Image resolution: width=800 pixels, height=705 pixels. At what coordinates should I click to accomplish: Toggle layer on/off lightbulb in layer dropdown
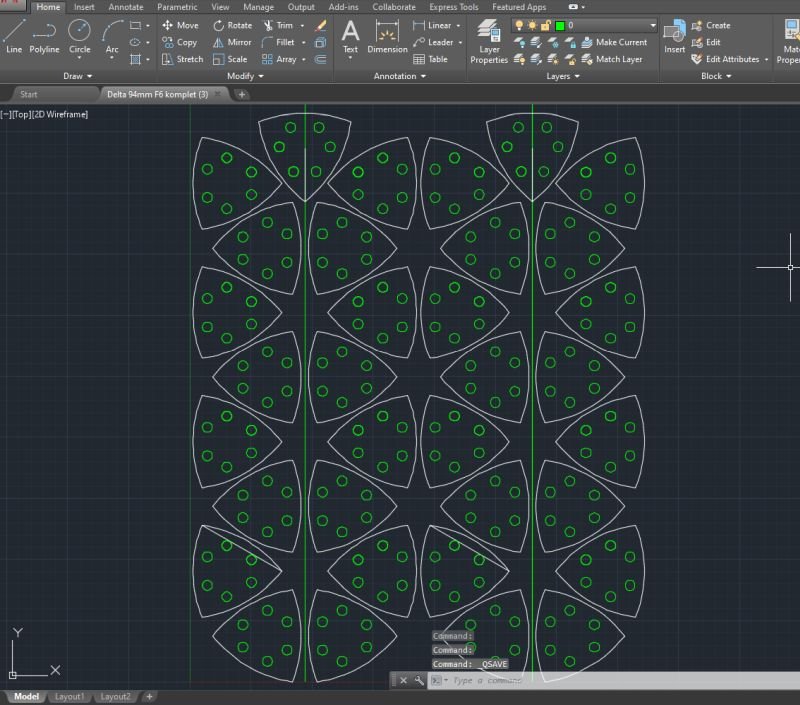click(520, 25)
